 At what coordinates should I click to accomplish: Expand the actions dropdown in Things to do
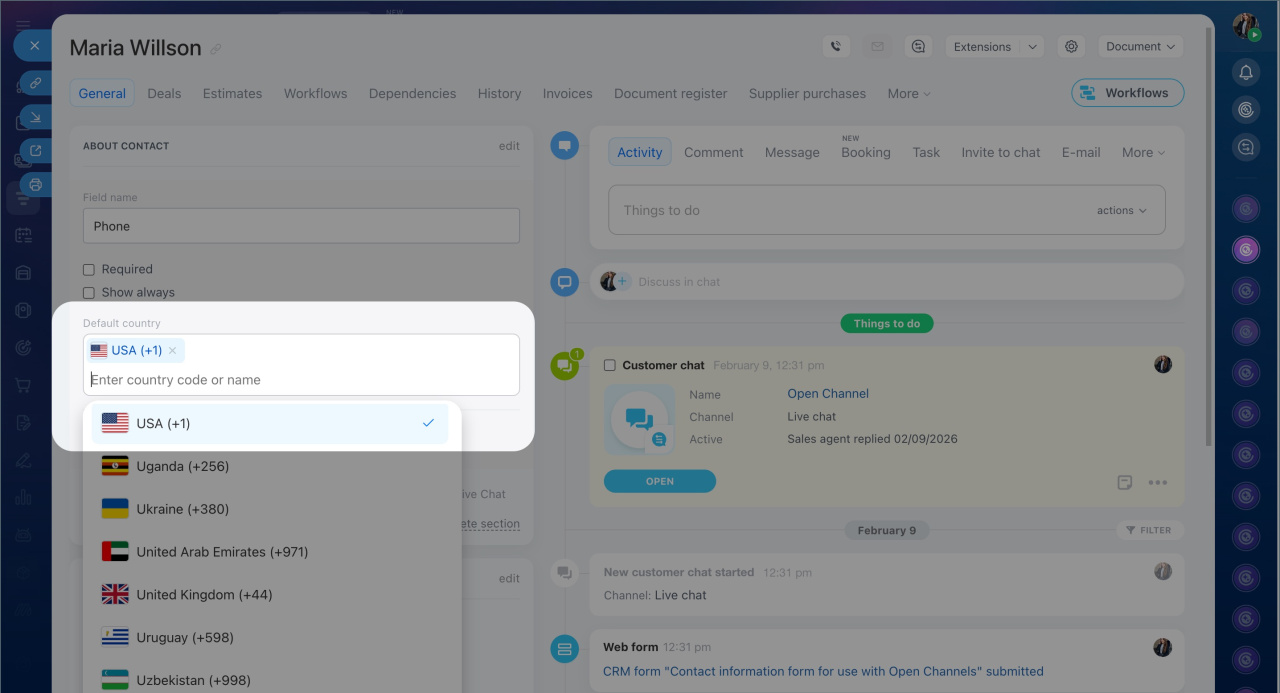1121,210
